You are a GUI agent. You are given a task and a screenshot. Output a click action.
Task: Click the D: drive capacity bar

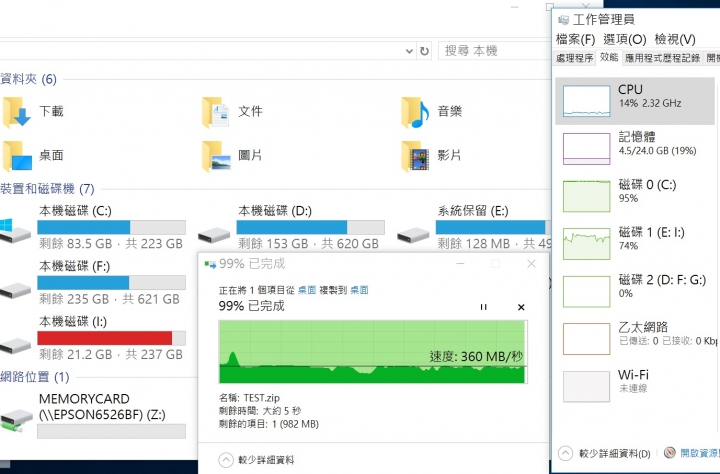point(311,227)
